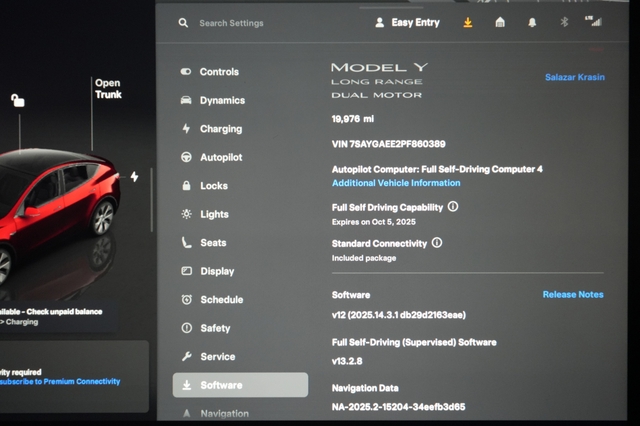Tap info icon beside Standard Connectivity
This screenshot has height=426, width=640.
click(437, 243)
